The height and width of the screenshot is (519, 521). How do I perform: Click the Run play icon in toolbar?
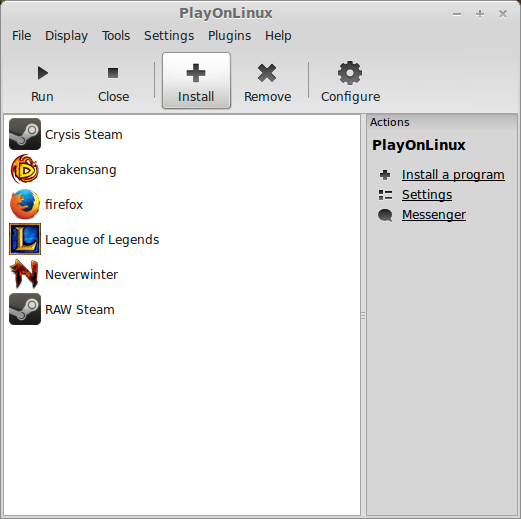click(x=43, y=73)
